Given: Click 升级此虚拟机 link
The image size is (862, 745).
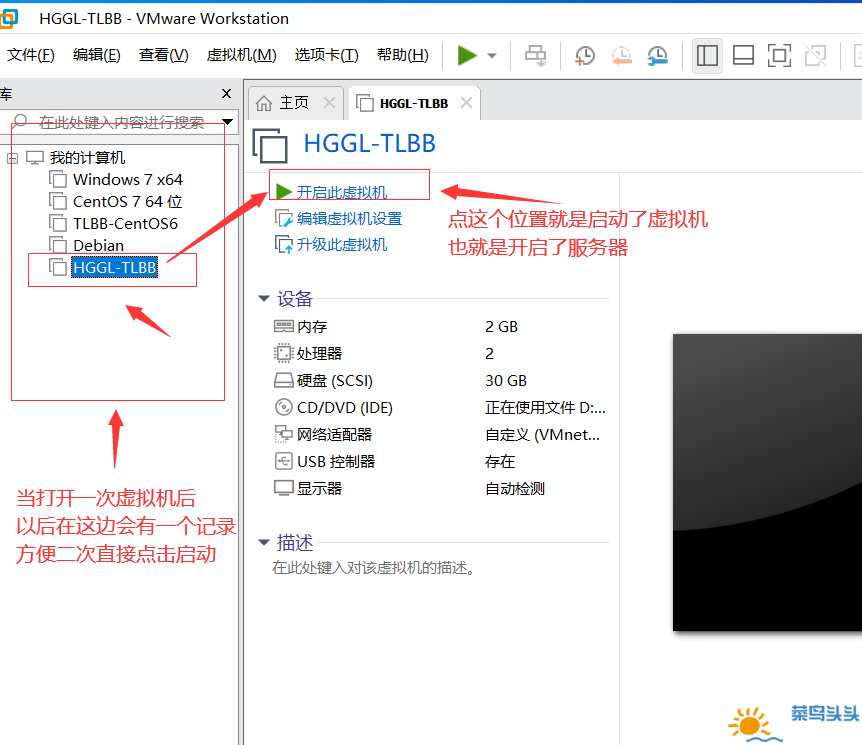Looking at the screenshot, I should [x=341, y=244].
